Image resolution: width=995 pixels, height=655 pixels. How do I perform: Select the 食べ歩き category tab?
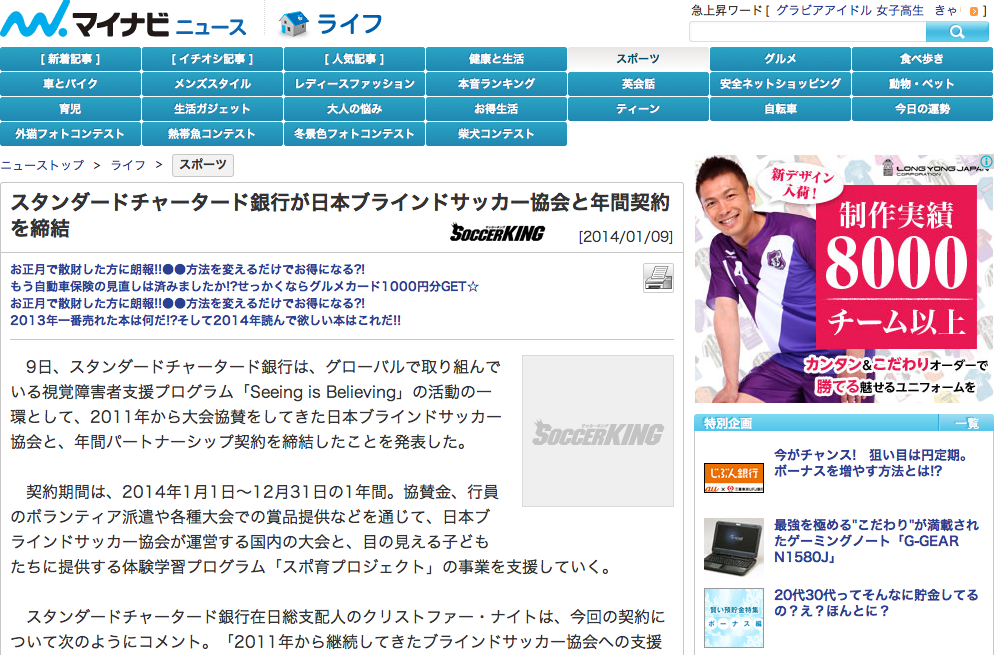click(x=923, y=59)
